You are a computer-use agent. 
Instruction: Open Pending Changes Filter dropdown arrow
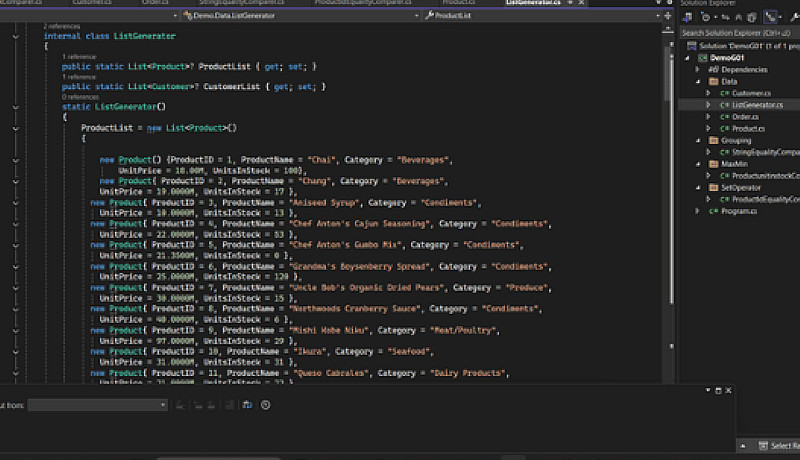click(715, 17)
